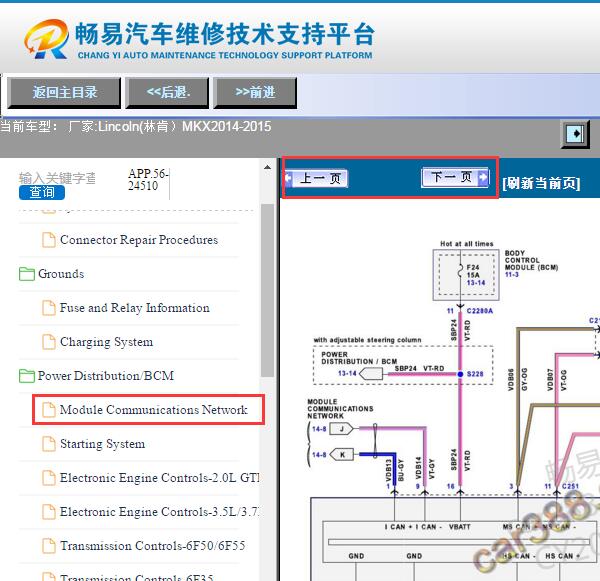Go forward with the >>前进 button

tap(255, 93)
